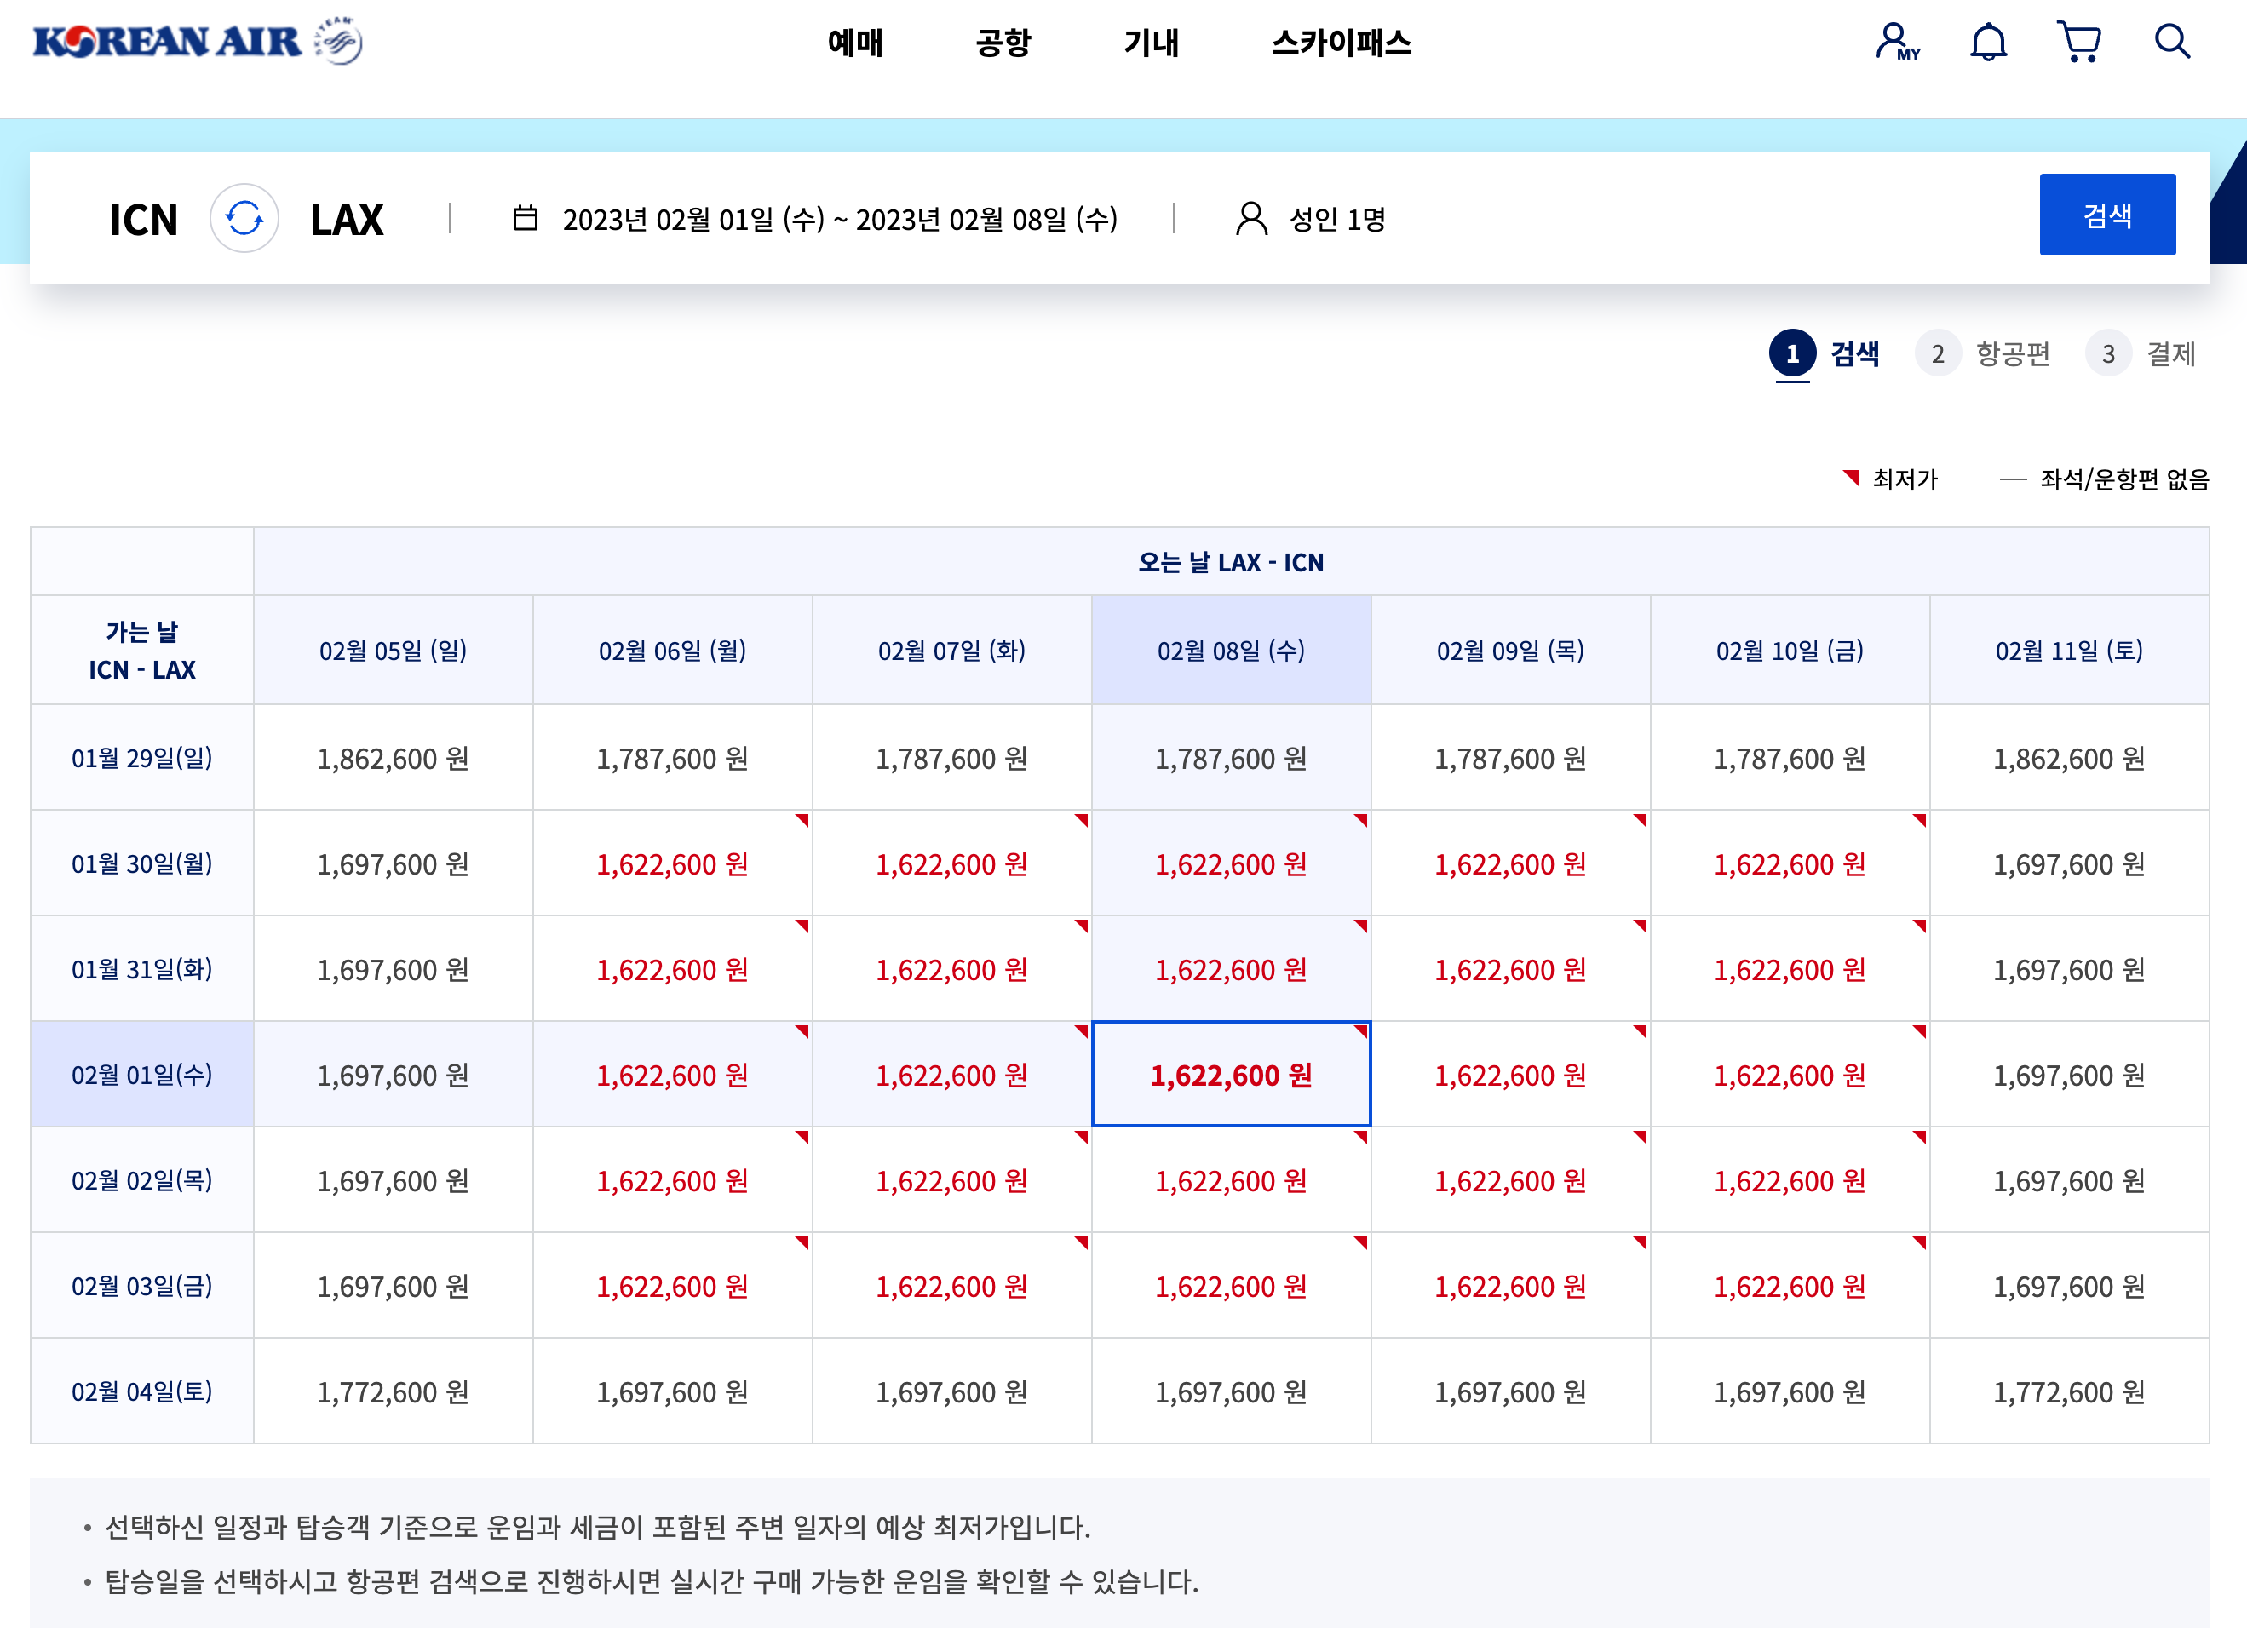Go to step 2 항공편

[x=1984, y=354]
